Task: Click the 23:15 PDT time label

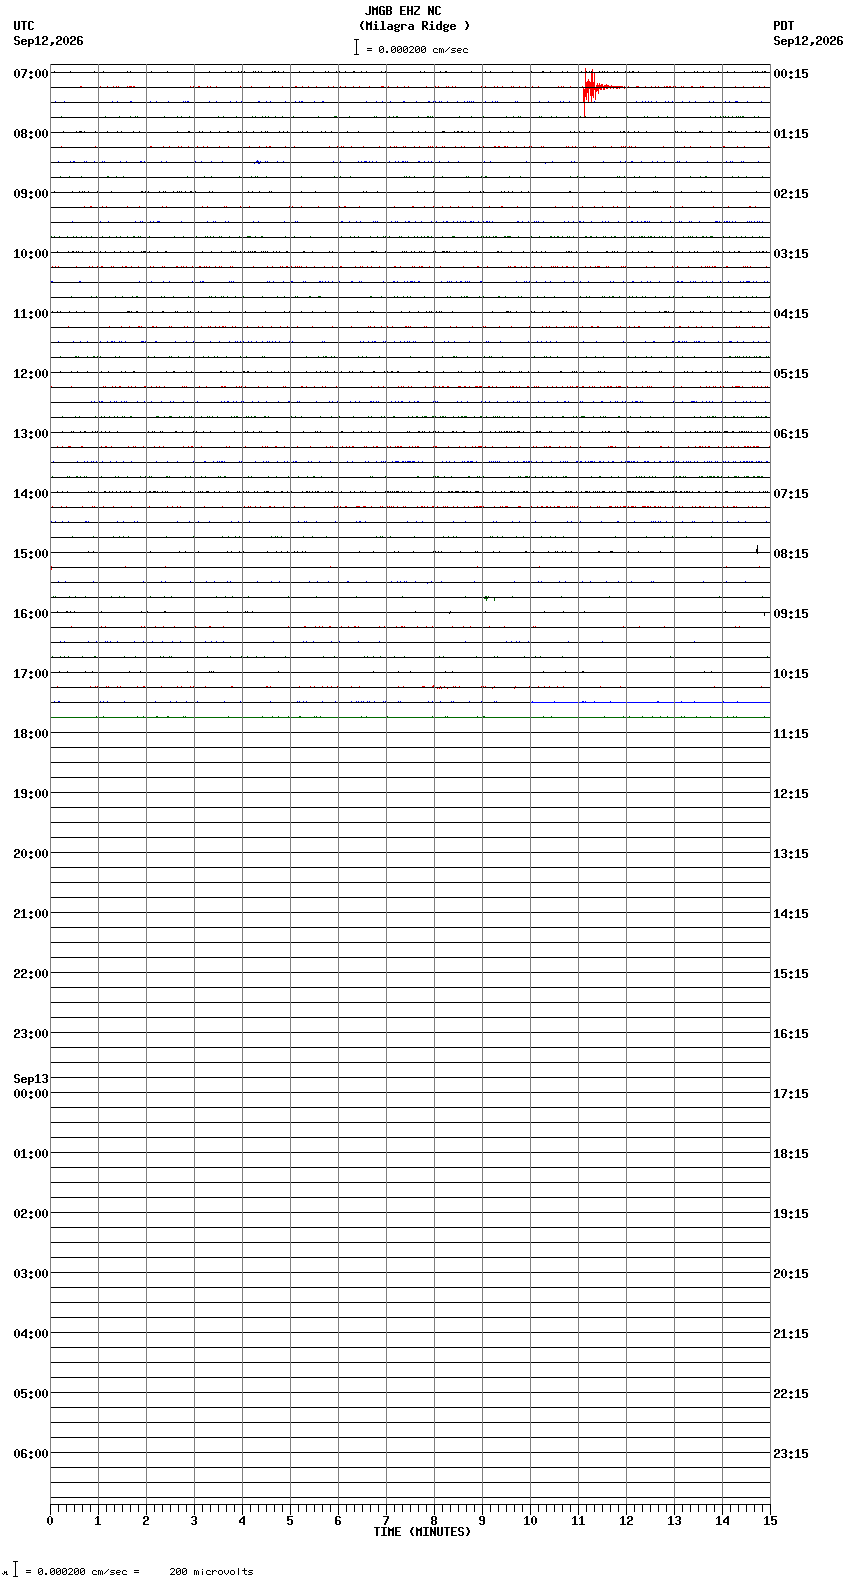Action: [791, 1454]
